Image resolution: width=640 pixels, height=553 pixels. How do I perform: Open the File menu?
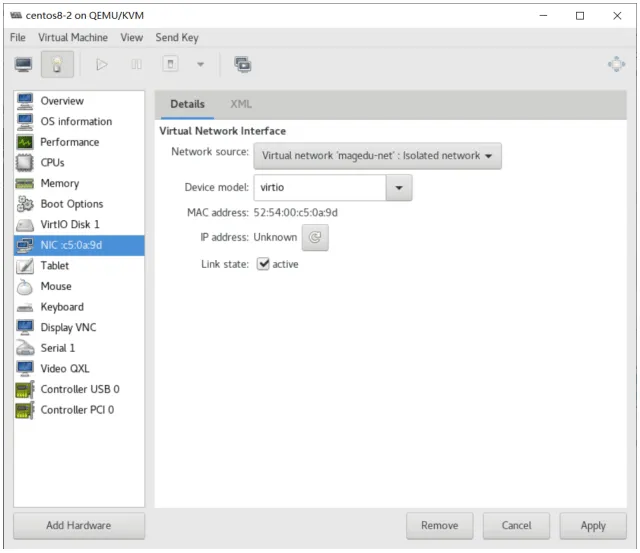[x=18, y=38]
